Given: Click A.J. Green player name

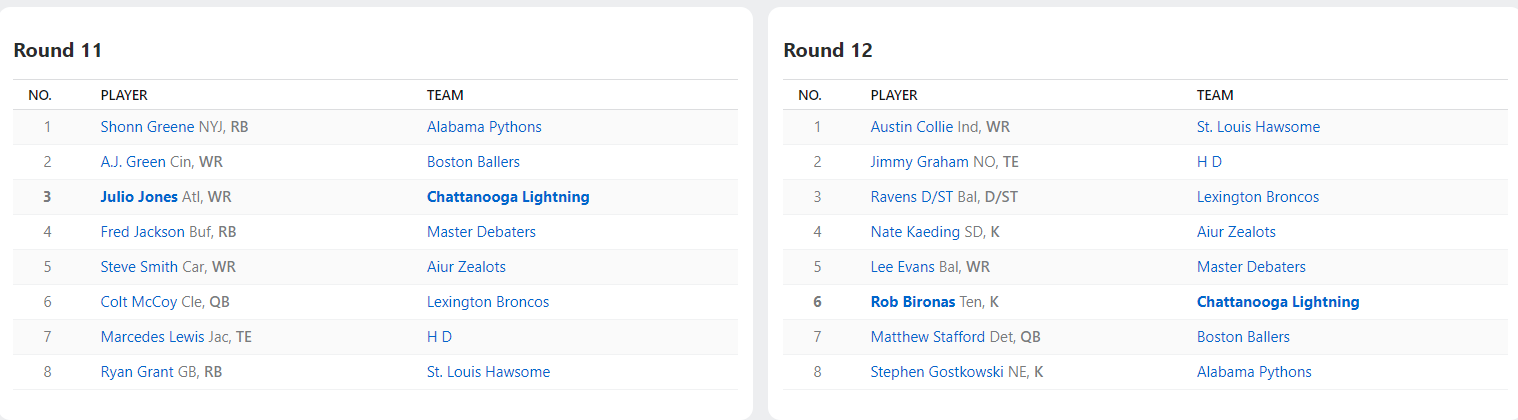Looking at the screenshot, I should click(x=133, y=162).
